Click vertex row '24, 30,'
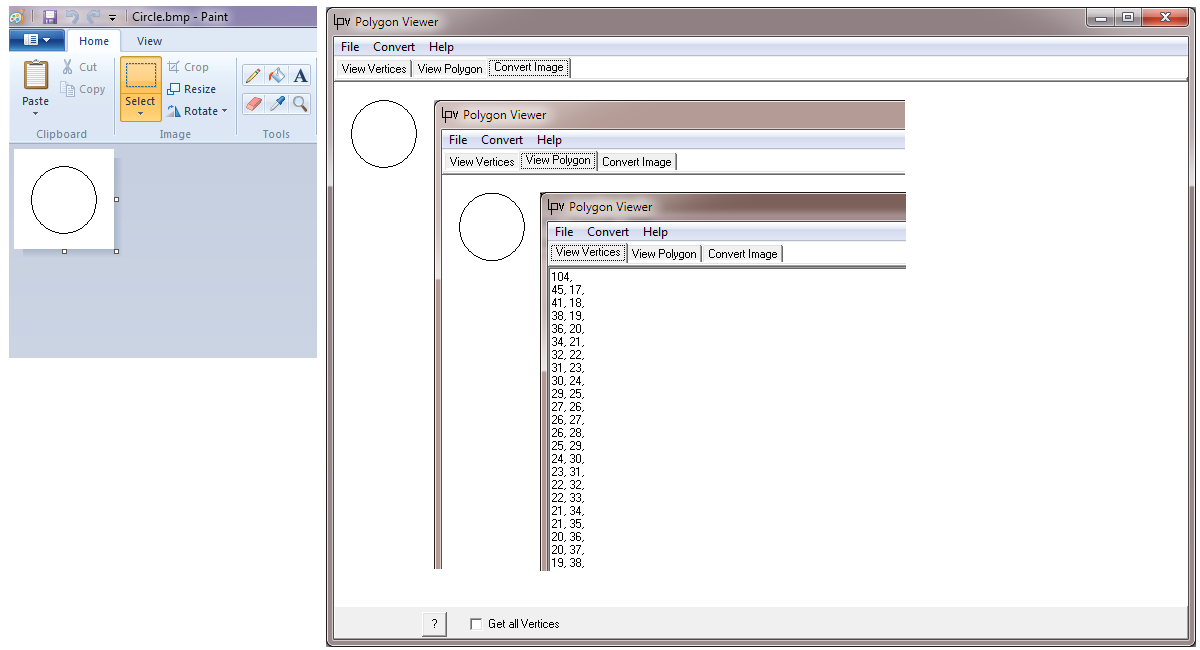Viewport: 1200px width, 650px height. click(568, 459)
